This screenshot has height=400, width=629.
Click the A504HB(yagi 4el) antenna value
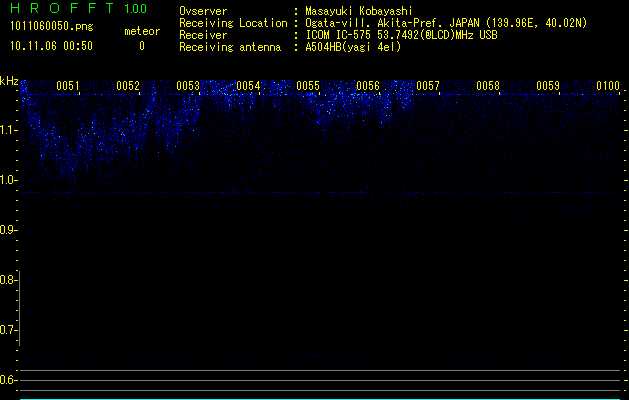tap(353, 47)
